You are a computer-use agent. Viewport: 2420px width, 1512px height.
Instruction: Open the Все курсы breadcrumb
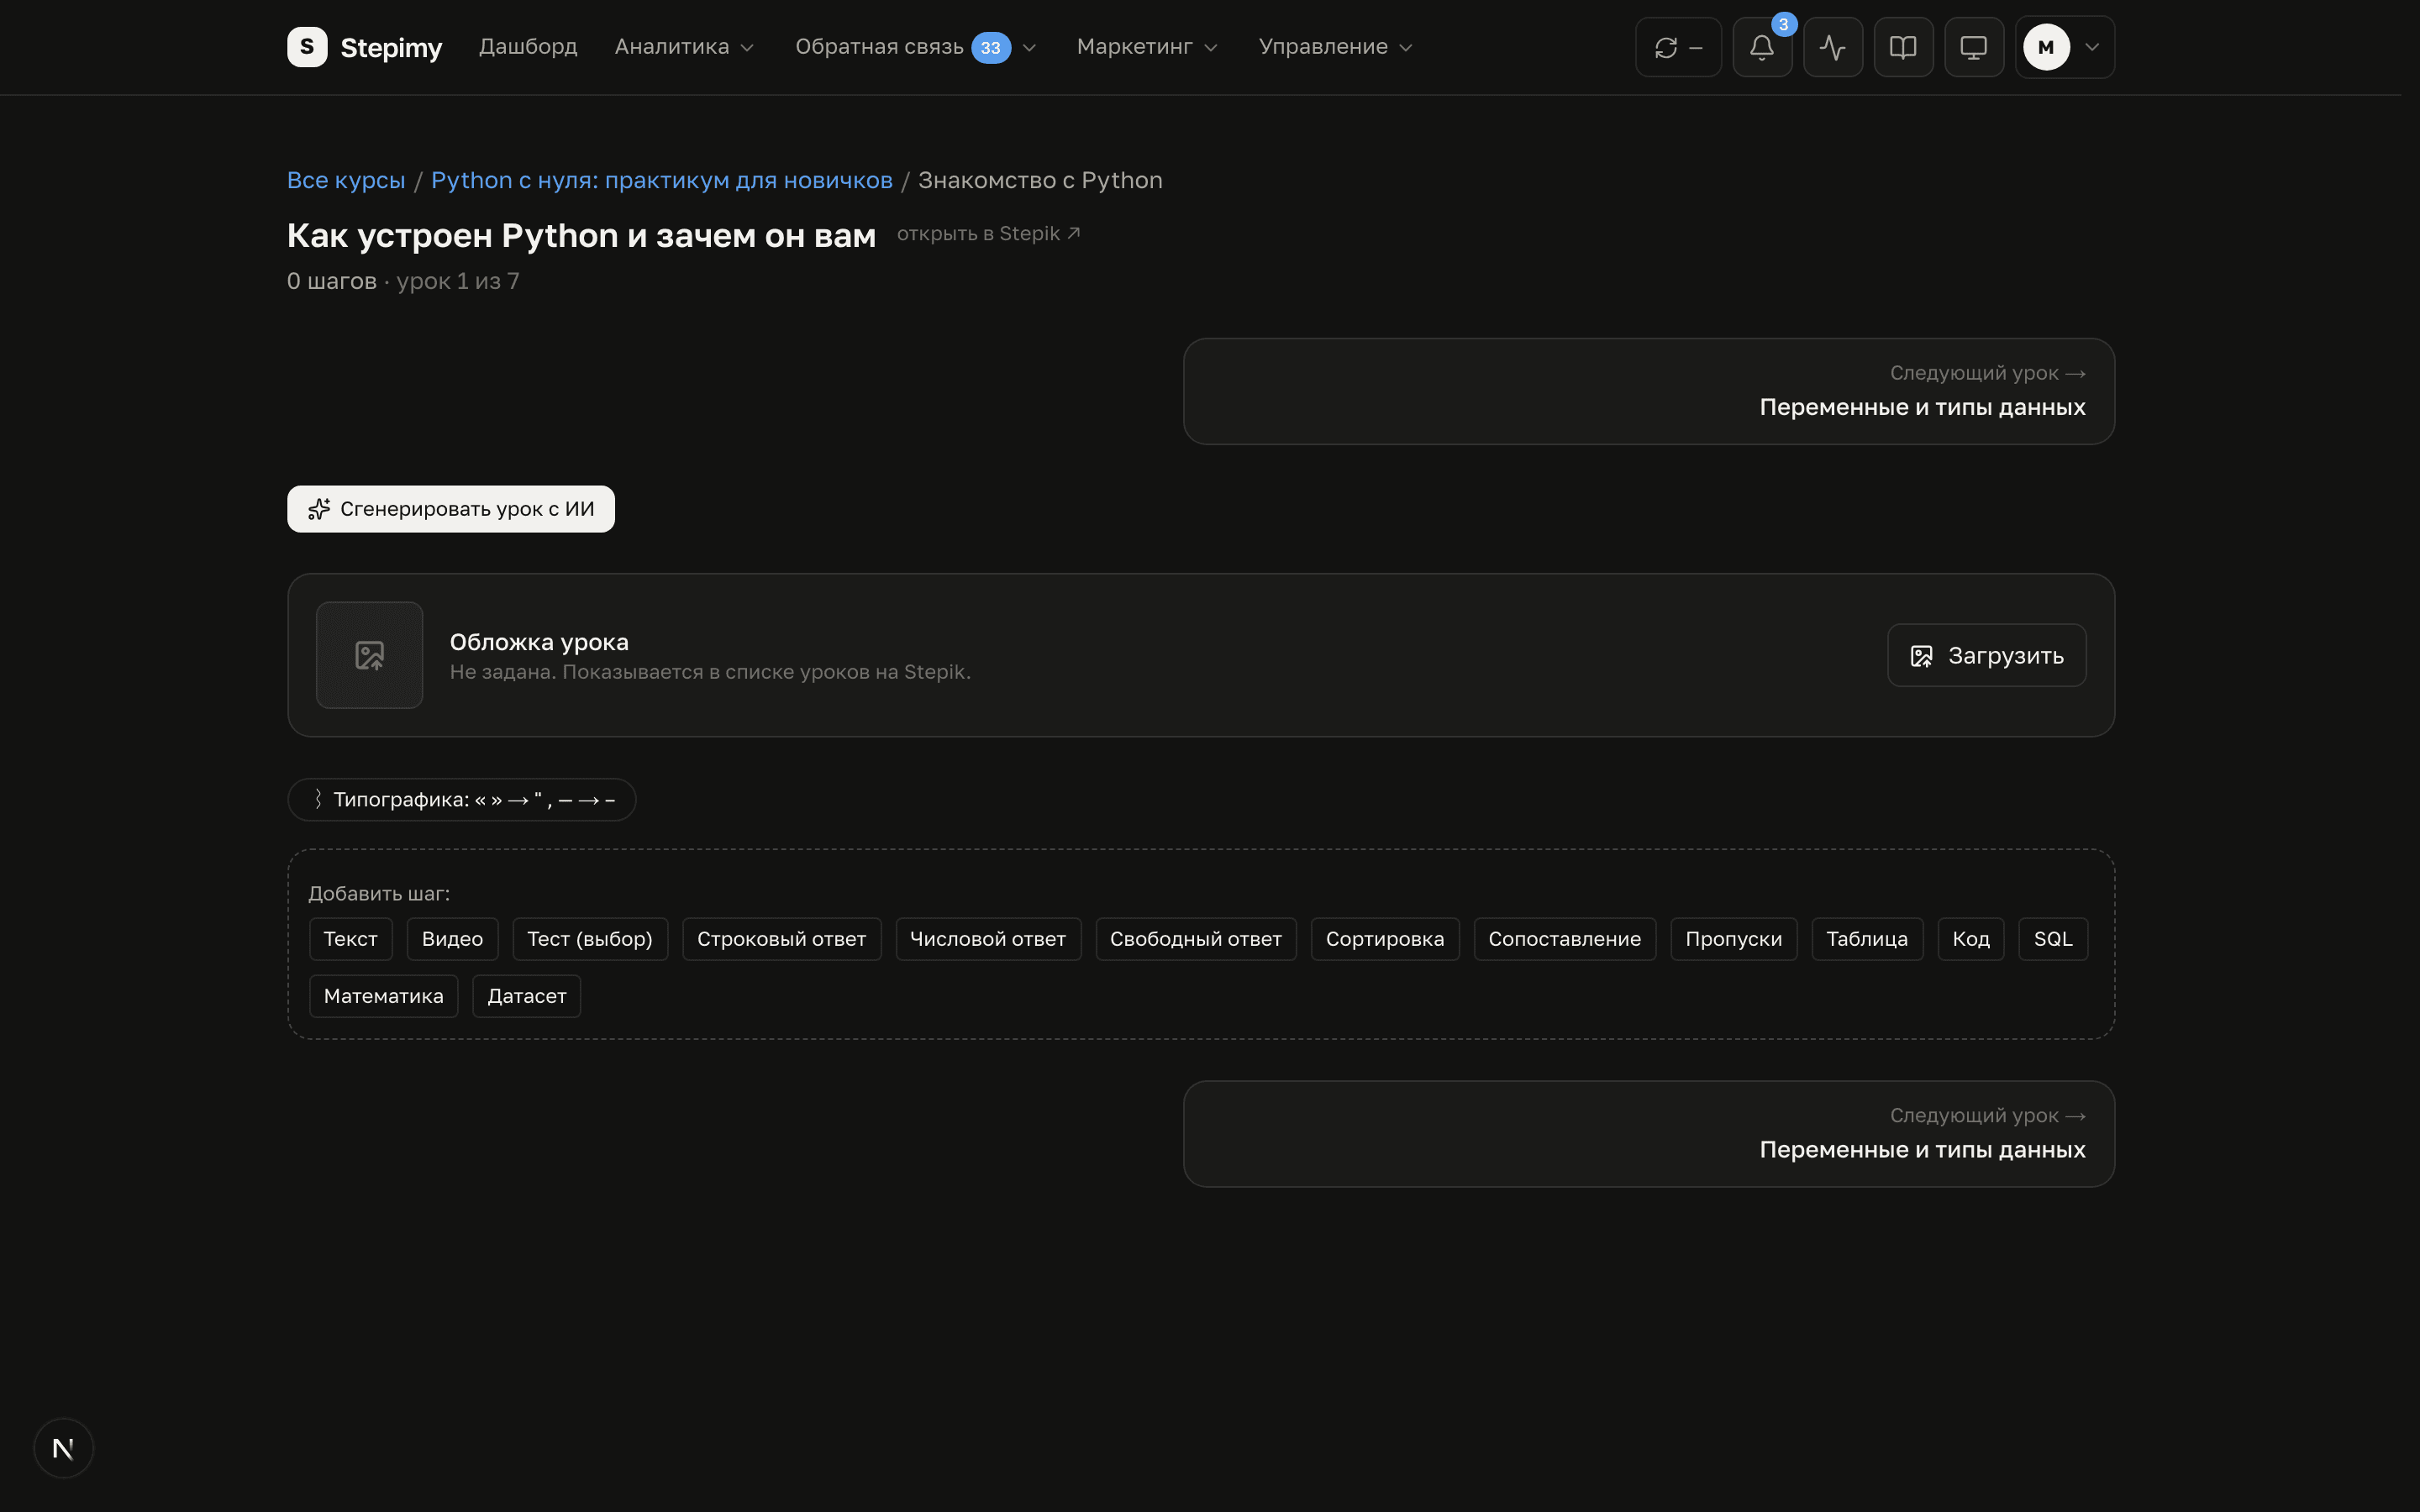pos(346,180)
